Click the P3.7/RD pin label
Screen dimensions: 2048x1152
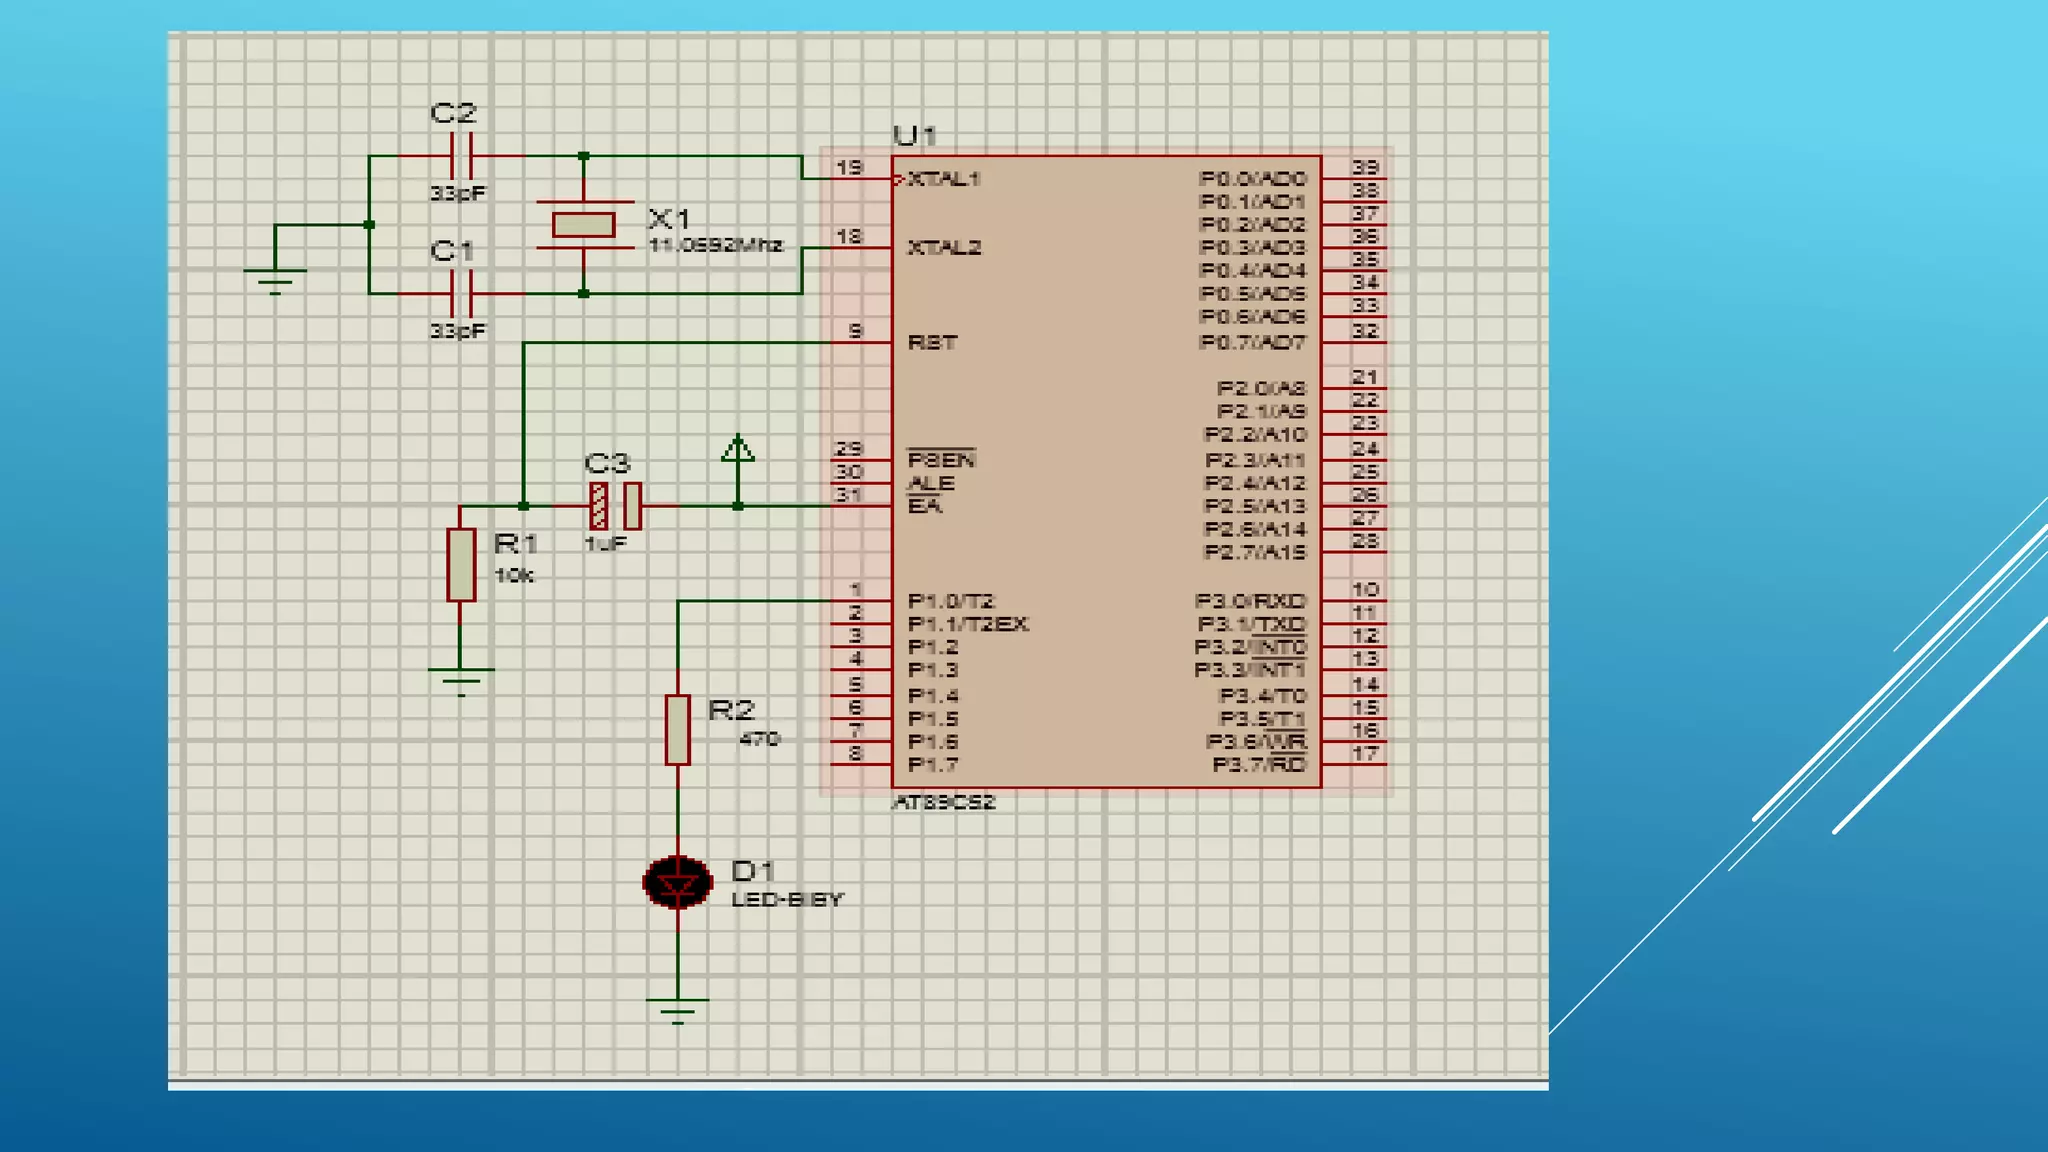pyautogui.click(x=1259, y=765)
